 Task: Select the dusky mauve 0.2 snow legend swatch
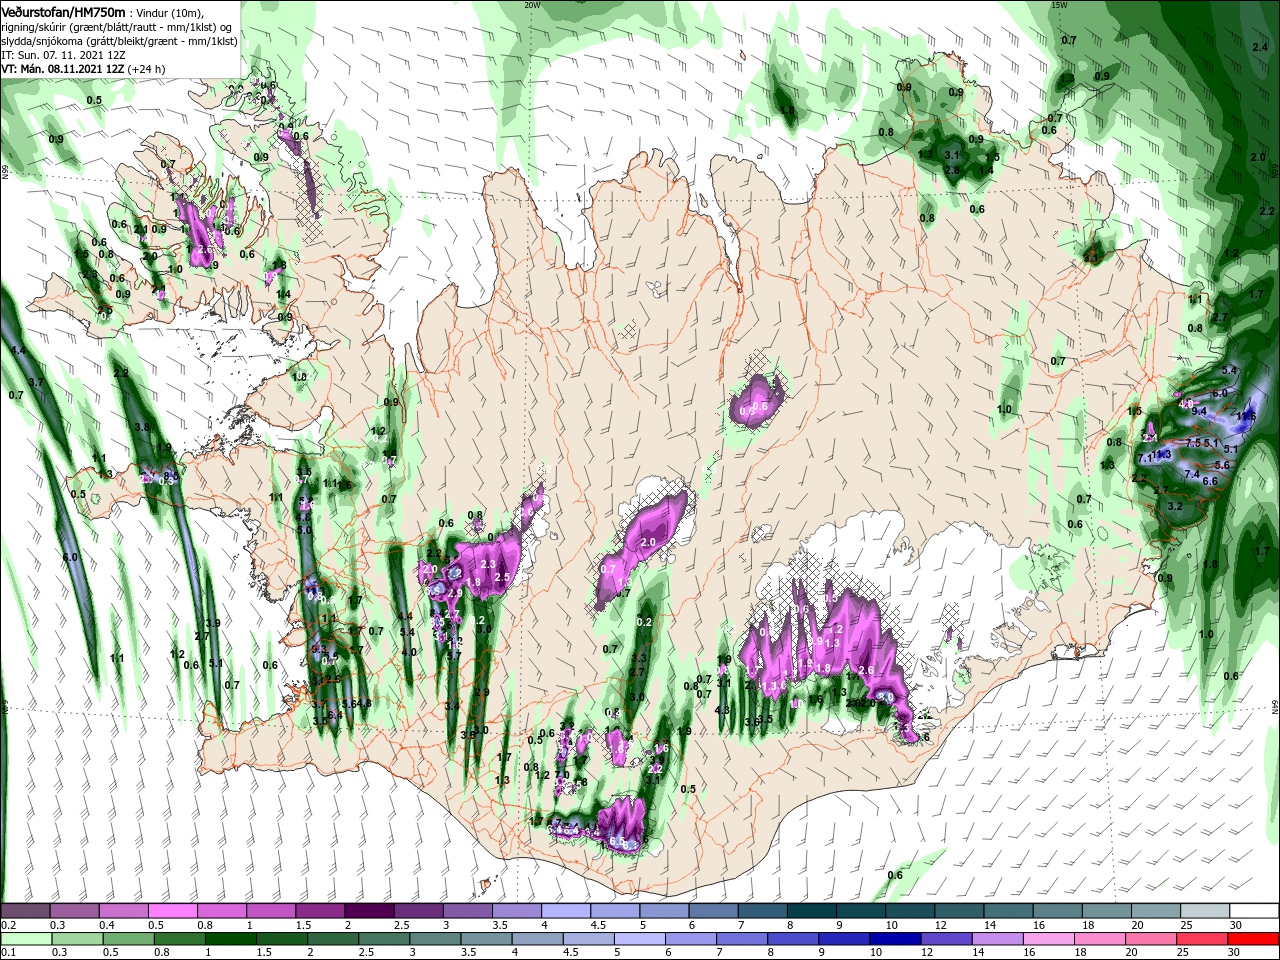(25, 911)
